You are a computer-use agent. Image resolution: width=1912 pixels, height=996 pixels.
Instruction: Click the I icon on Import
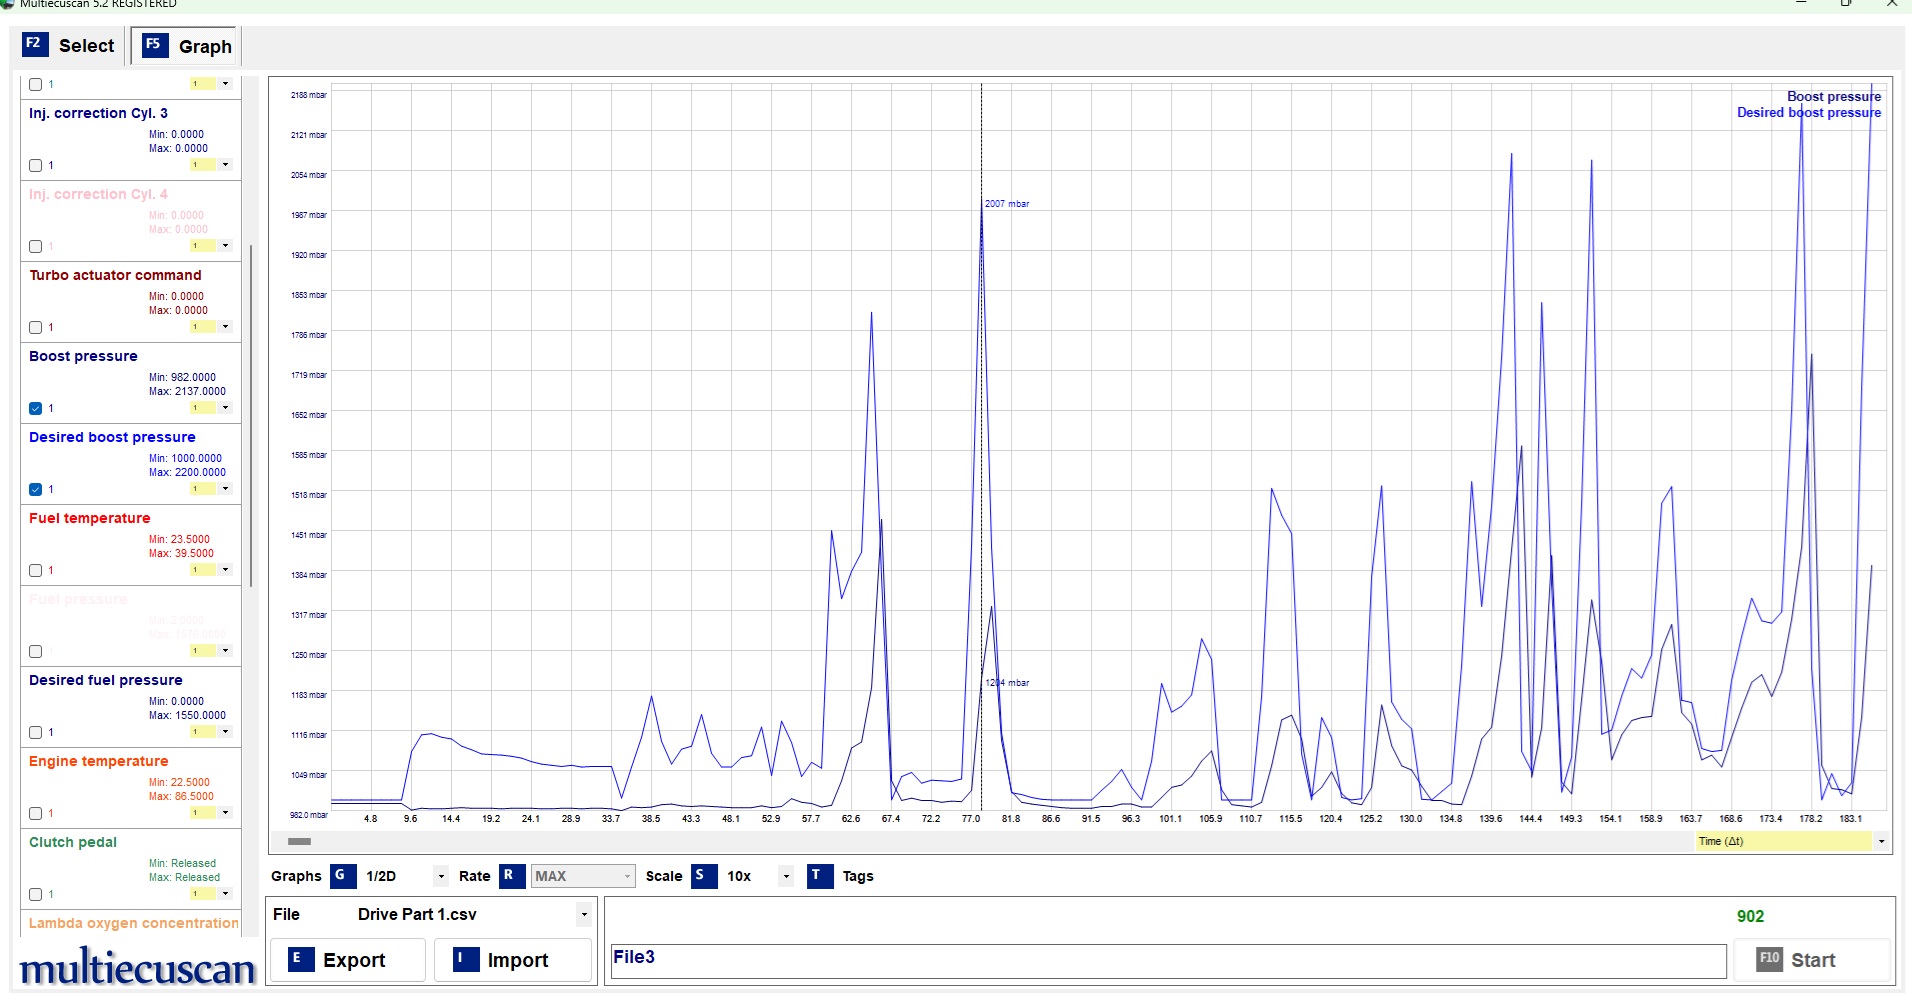pos(465,959)
